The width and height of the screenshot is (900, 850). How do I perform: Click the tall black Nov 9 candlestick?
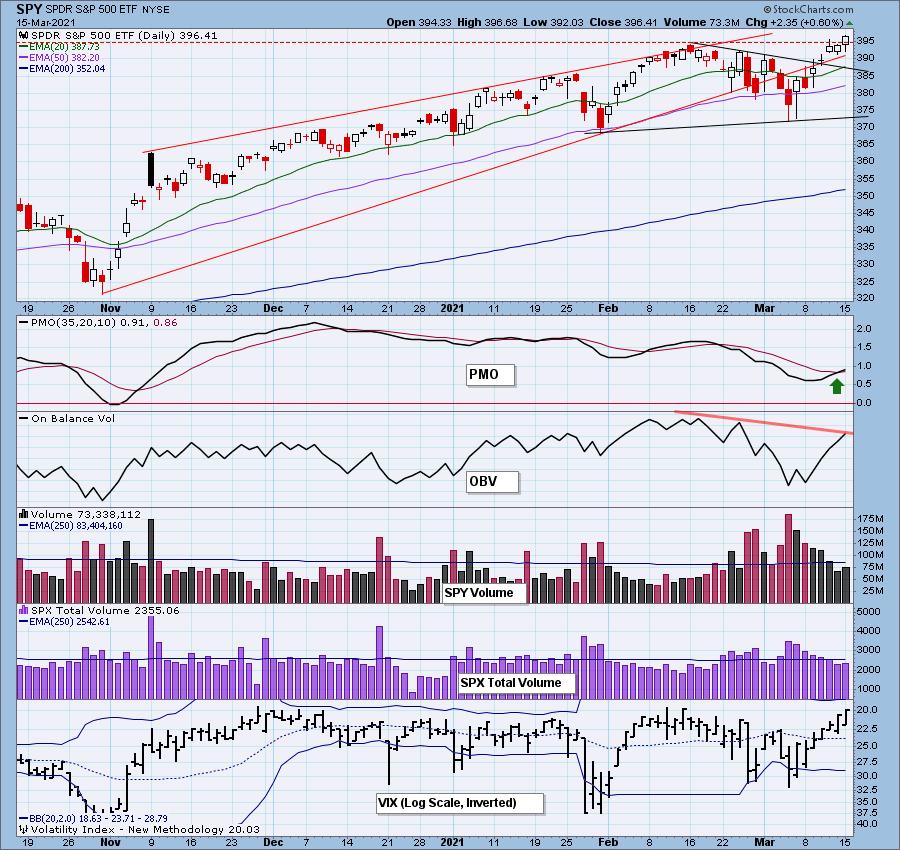[x=152, y=170]
